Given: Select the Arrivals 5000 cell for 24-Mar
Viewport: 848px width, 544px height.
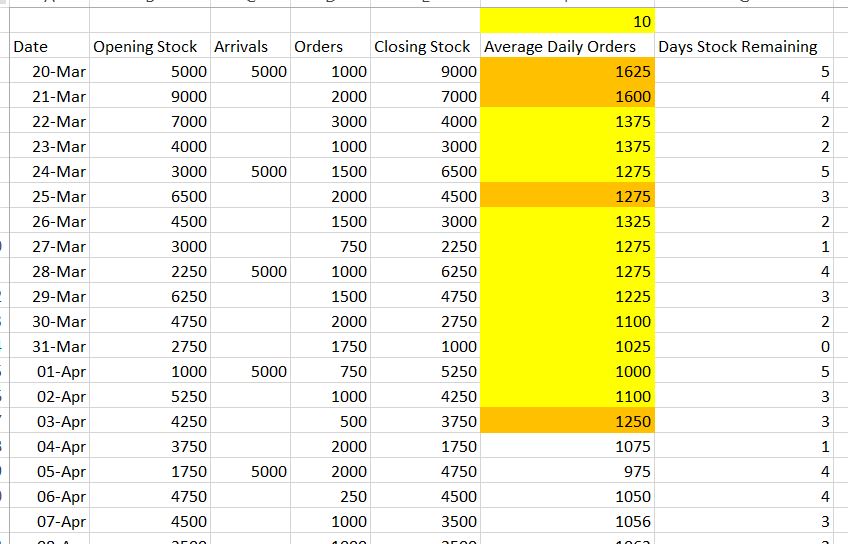Looking at the screenshot, I should coord(250,171).
